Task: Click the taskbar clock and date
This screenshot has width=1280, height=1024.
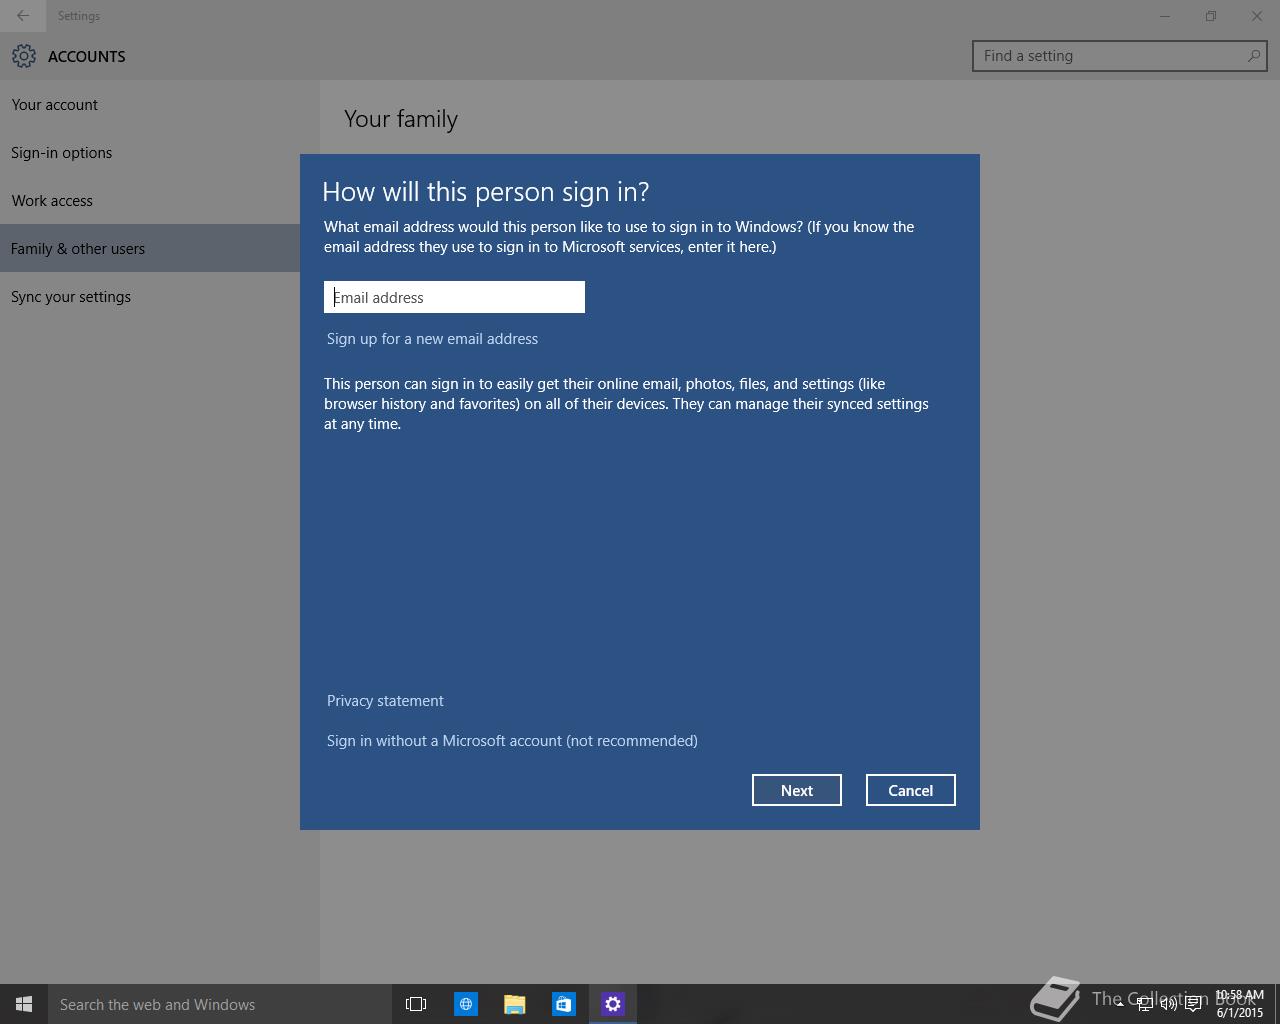Action: tap(1239, 1004)
